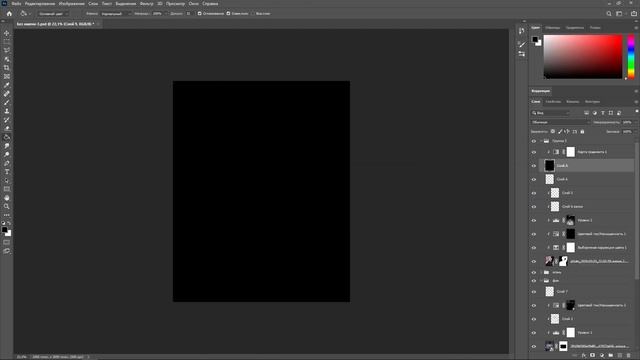Toggle the Смеж.пикс contiguous checkbox
640x360 pixels.
point(229,13)
